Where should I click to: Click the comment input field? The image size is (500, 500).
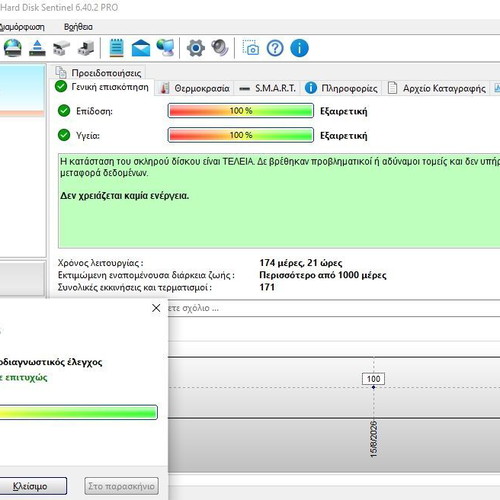coord(333,308)
